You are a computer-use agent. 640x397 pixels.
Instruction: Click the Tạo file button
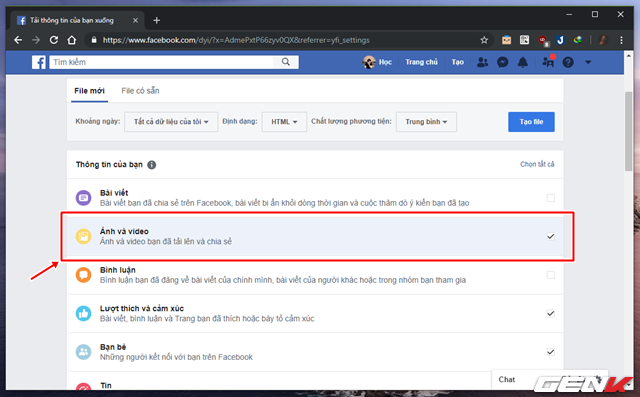531,122
